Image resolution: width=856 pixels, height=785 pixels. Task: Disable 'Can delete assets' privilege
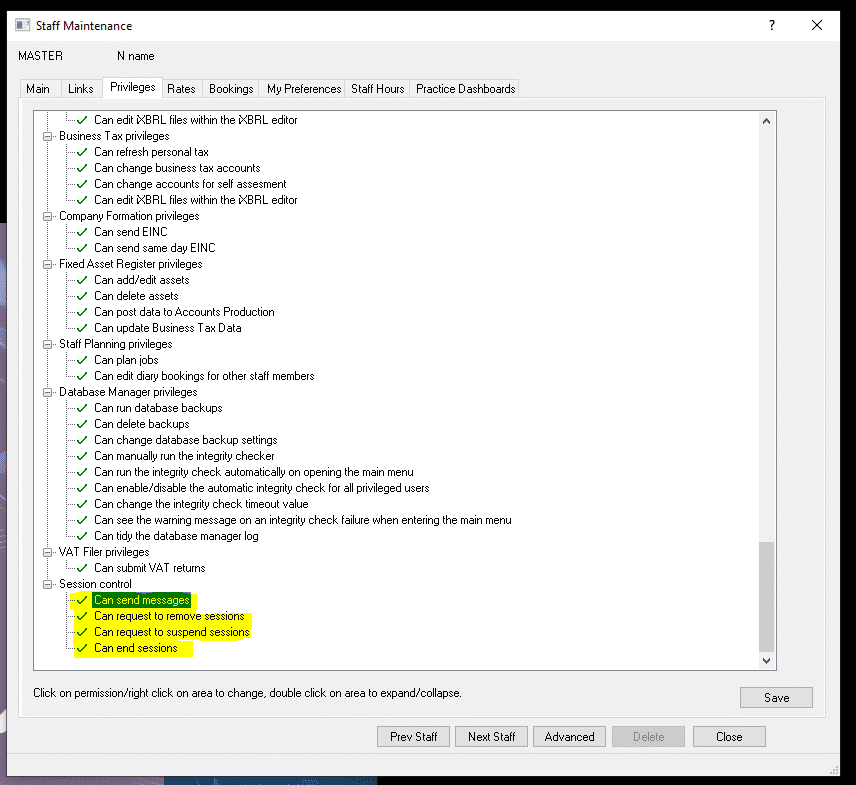(x=81, y=295)
